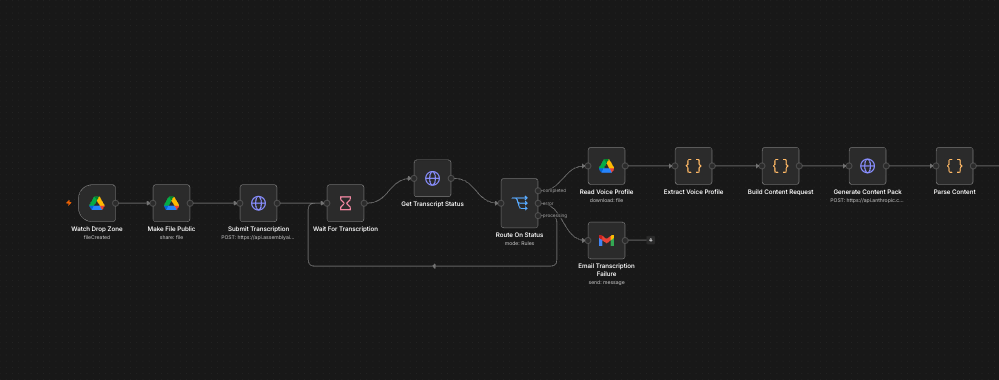Click the completed output port on Route On Status

coord(538,191)
